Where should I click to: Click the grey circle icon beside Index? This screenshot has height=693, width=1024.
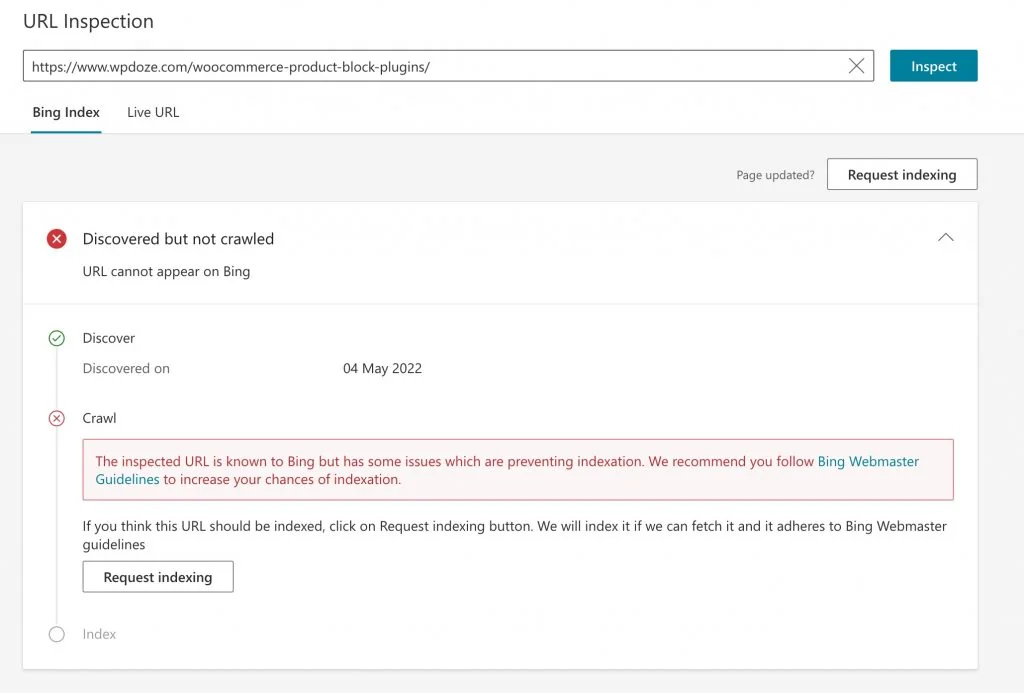(x=57, y=634)
